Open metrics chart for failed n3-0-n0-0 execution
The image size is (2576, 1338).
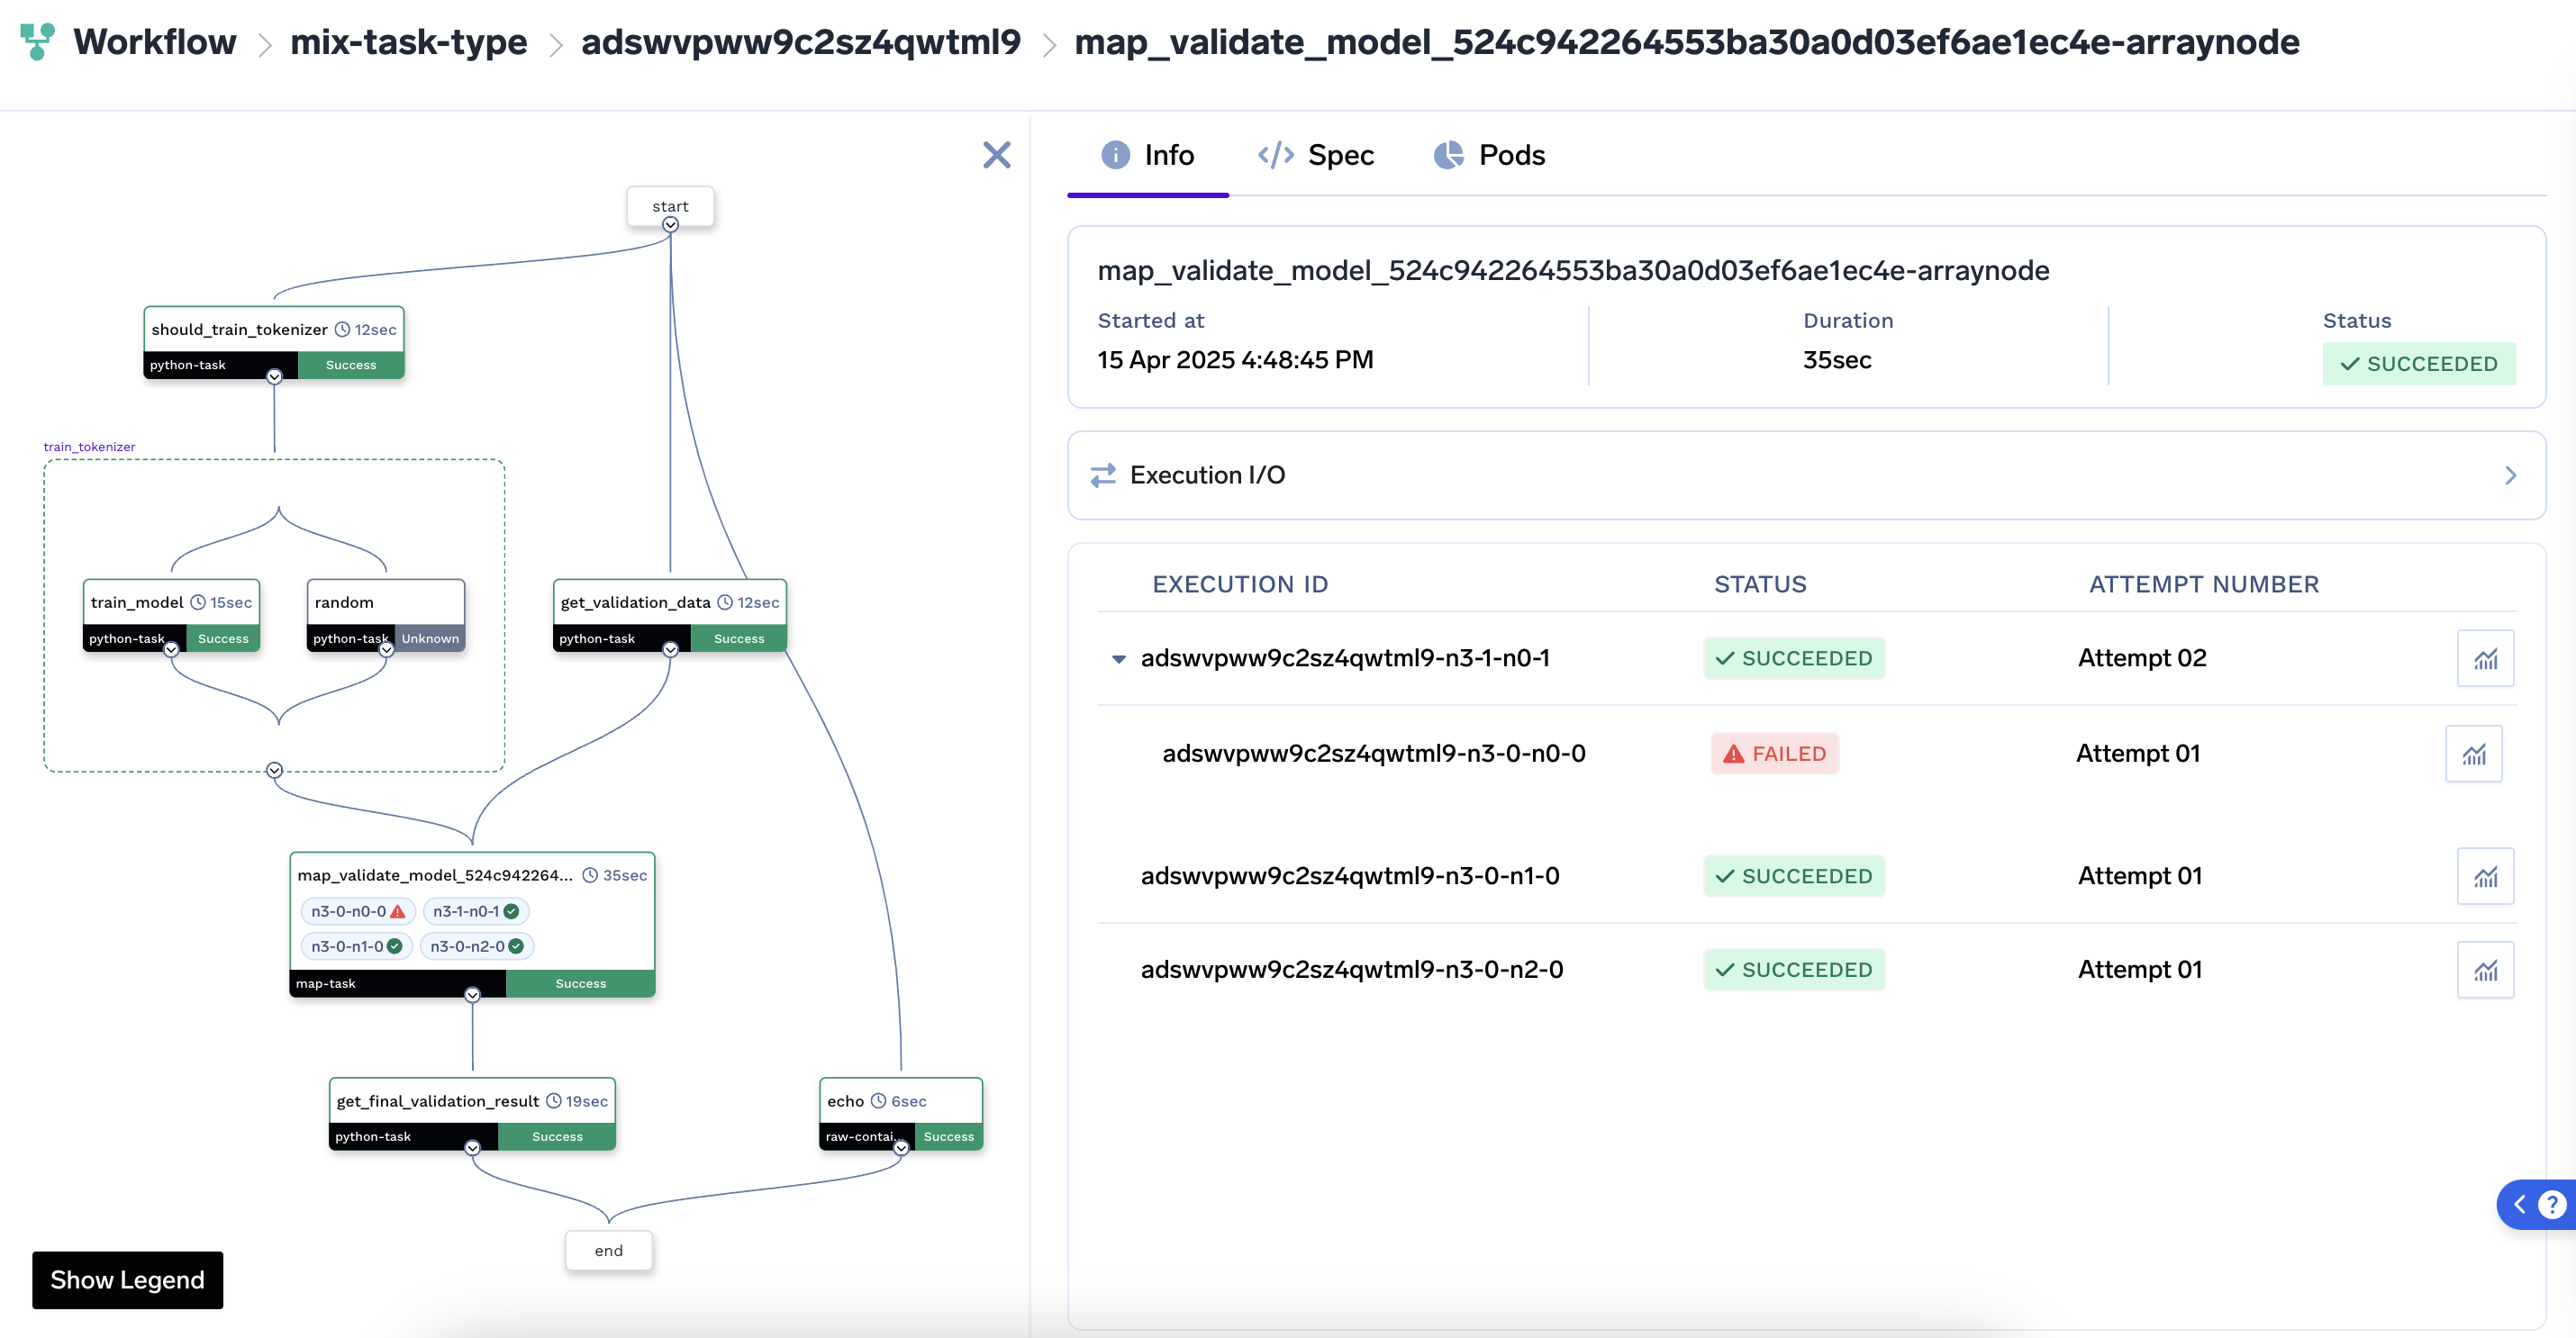[2473, 754]
